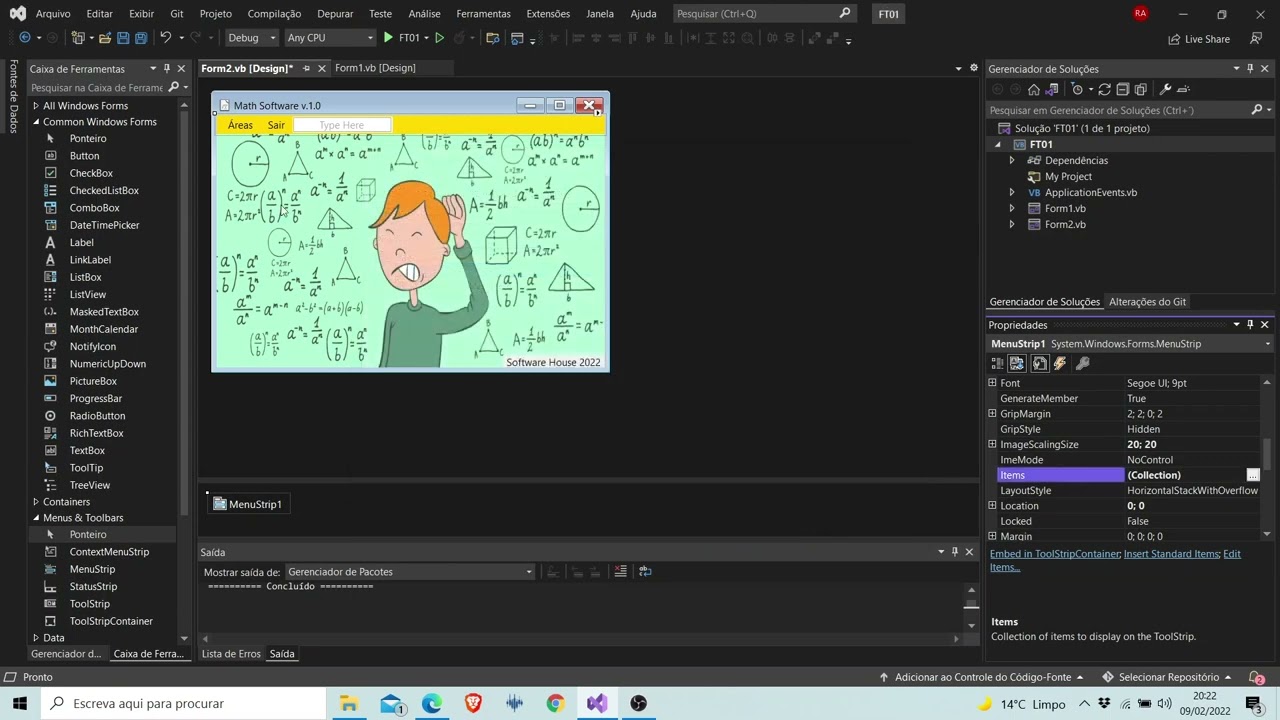The image size is (1280, 720).
Task: Click Sync refresh icon in Solution Explorer
Action: click(x=1105, y=89)
